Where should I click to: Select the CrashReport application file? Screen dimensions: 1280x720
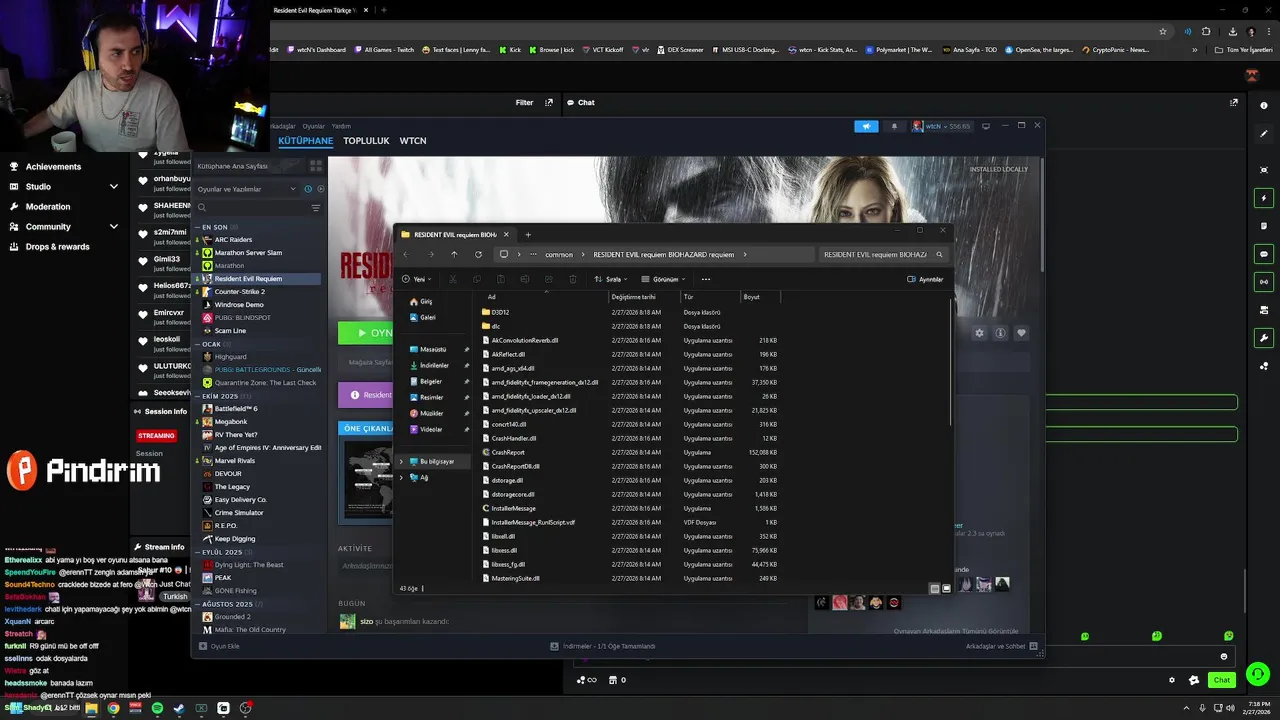[503, 452]
